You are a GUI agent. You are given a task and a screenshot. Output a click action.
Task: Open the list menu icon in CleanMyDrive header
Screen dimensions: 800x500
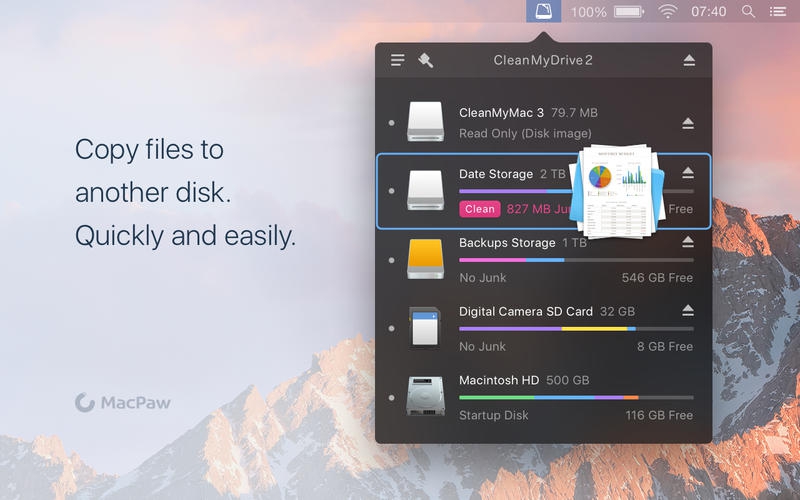pyautogui.click(x=398, y=60)
